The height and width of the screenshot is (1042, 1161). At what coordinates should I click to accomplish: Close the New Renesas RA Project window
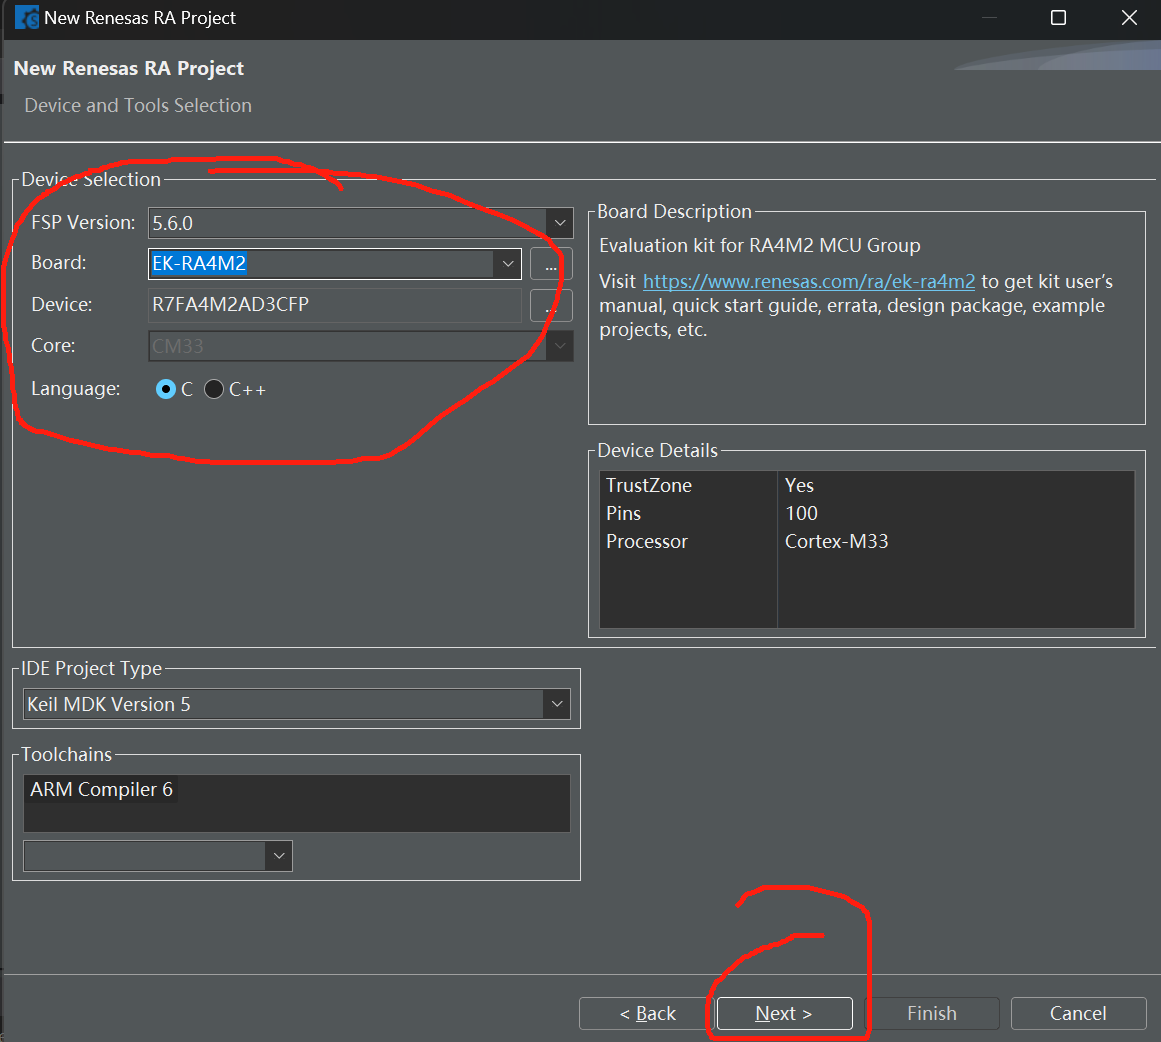(1129, 18)
